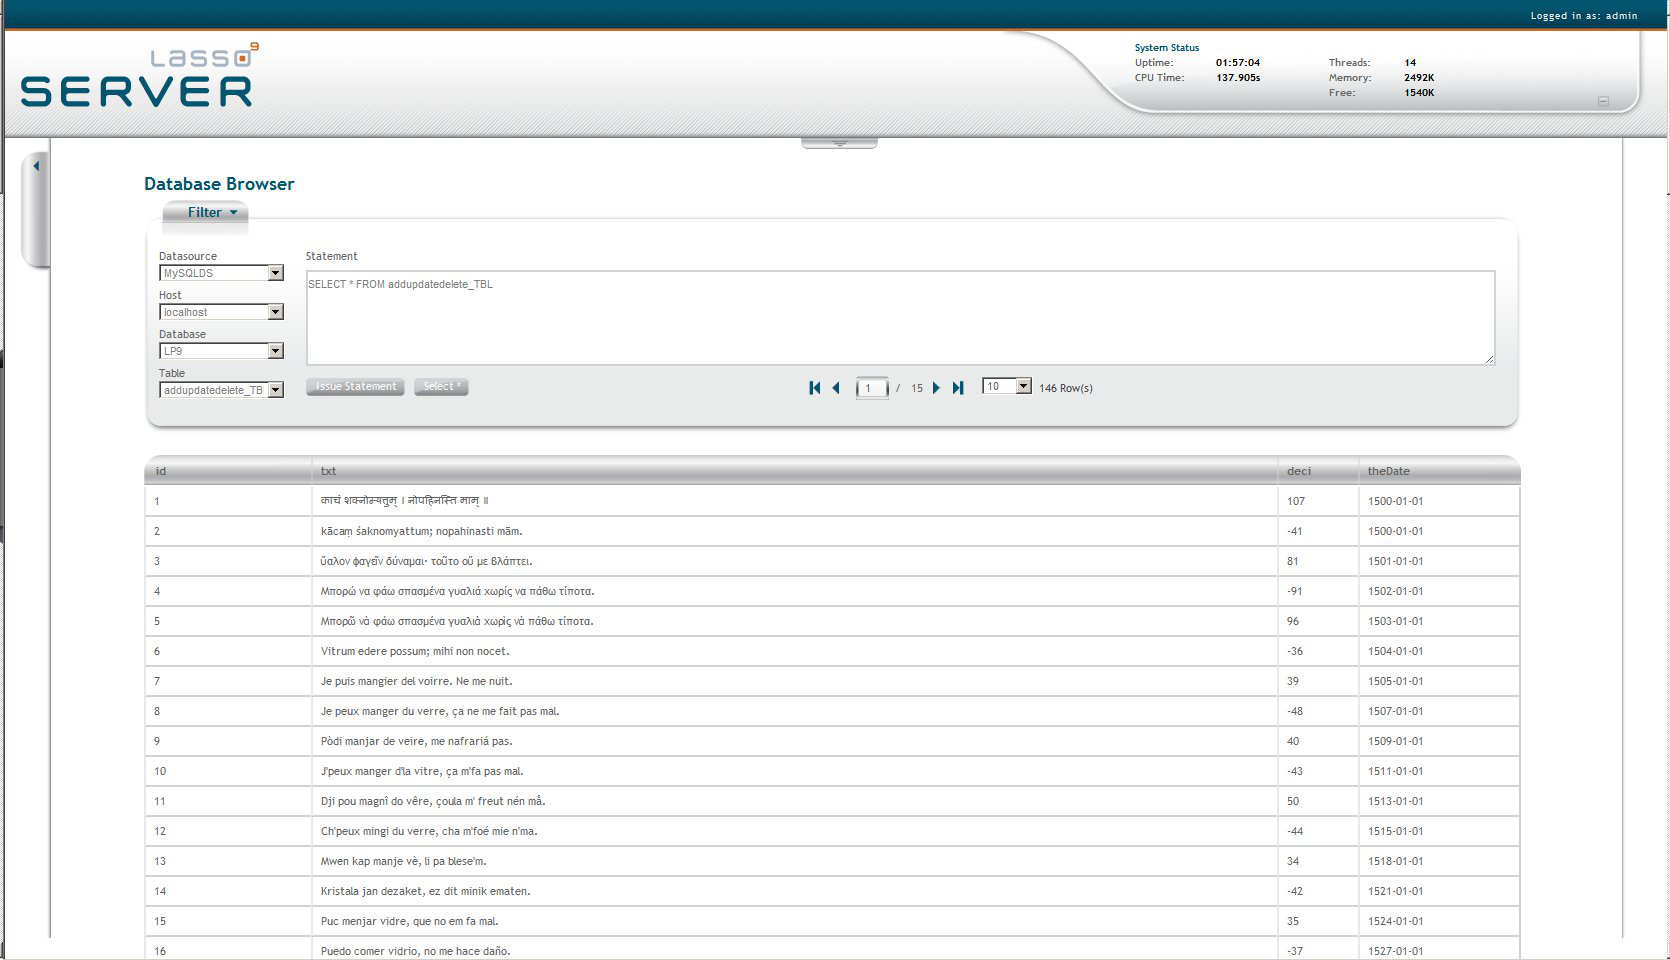Open the Database dropdown showing LP9

[275, 351]
